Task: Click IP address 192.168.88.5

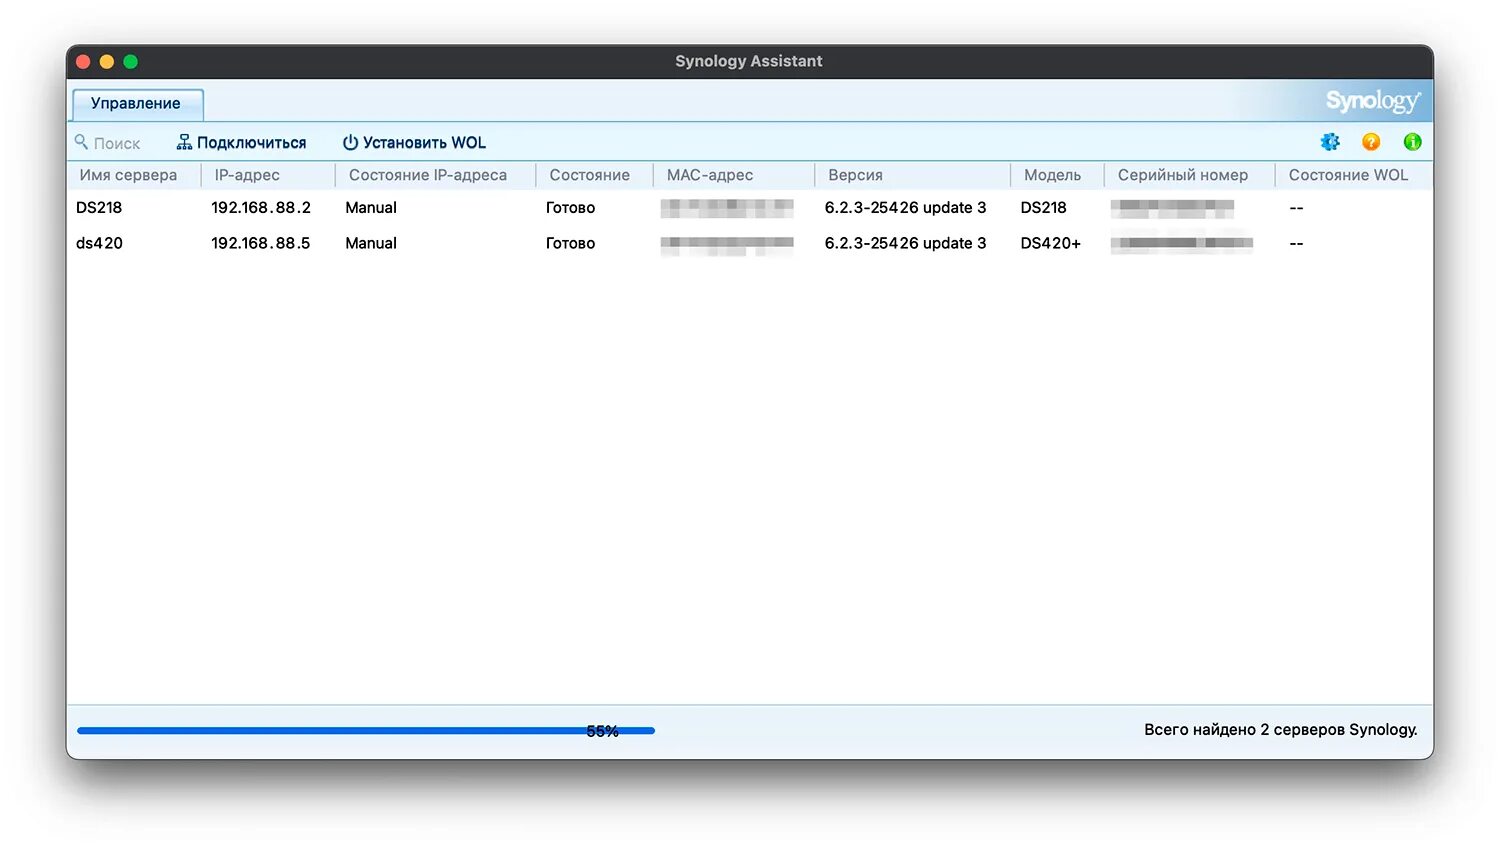Action: coord(261,243)
